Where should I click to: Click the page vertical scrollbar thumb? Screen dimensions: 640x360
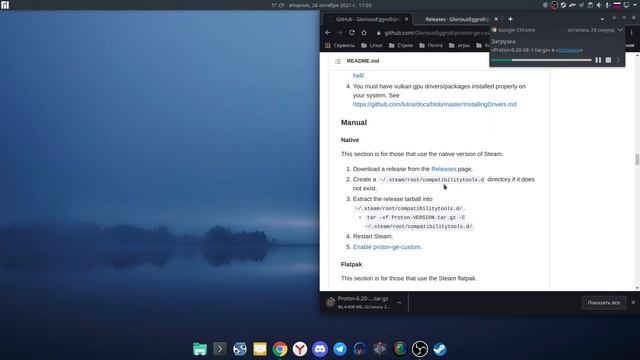[x=637, y=159]
